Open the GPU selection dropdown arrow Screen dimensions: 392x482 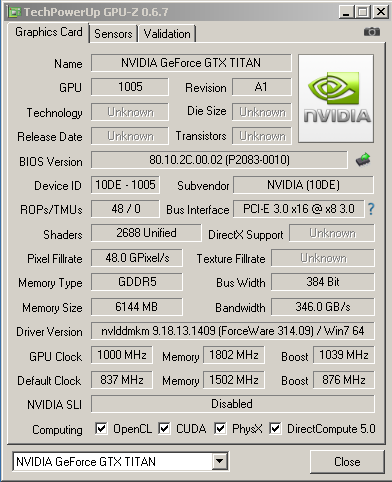(219, 461)
